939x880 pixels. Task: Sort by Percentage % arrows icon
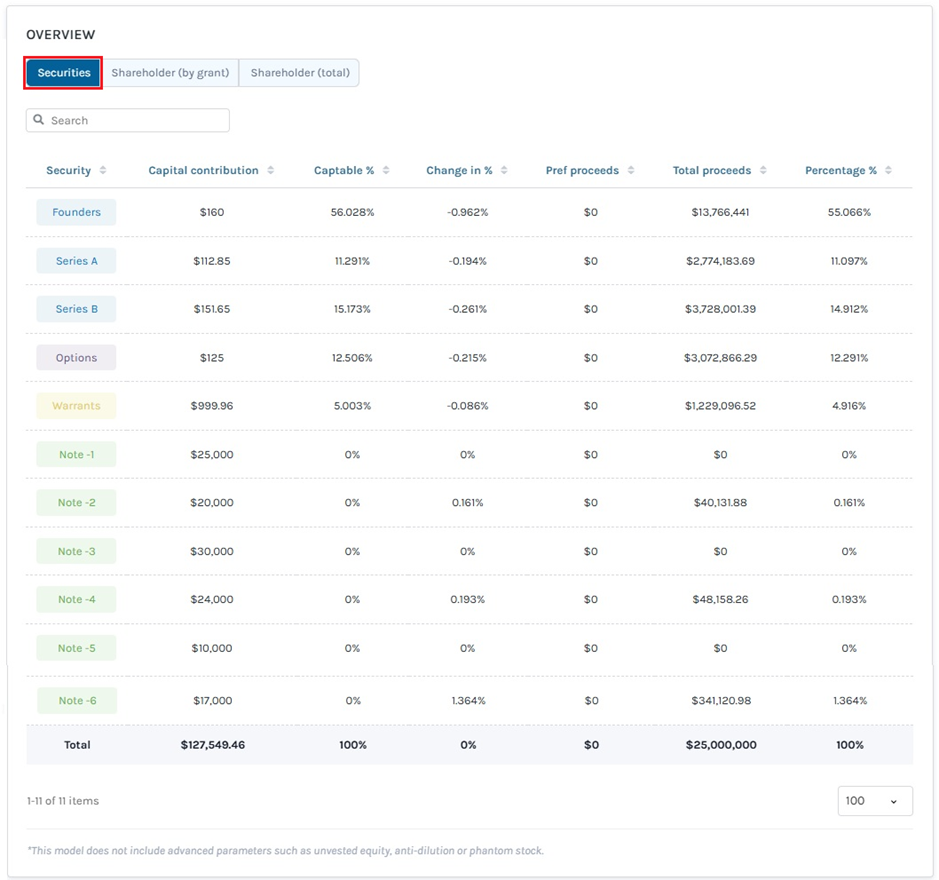point(889,170)
